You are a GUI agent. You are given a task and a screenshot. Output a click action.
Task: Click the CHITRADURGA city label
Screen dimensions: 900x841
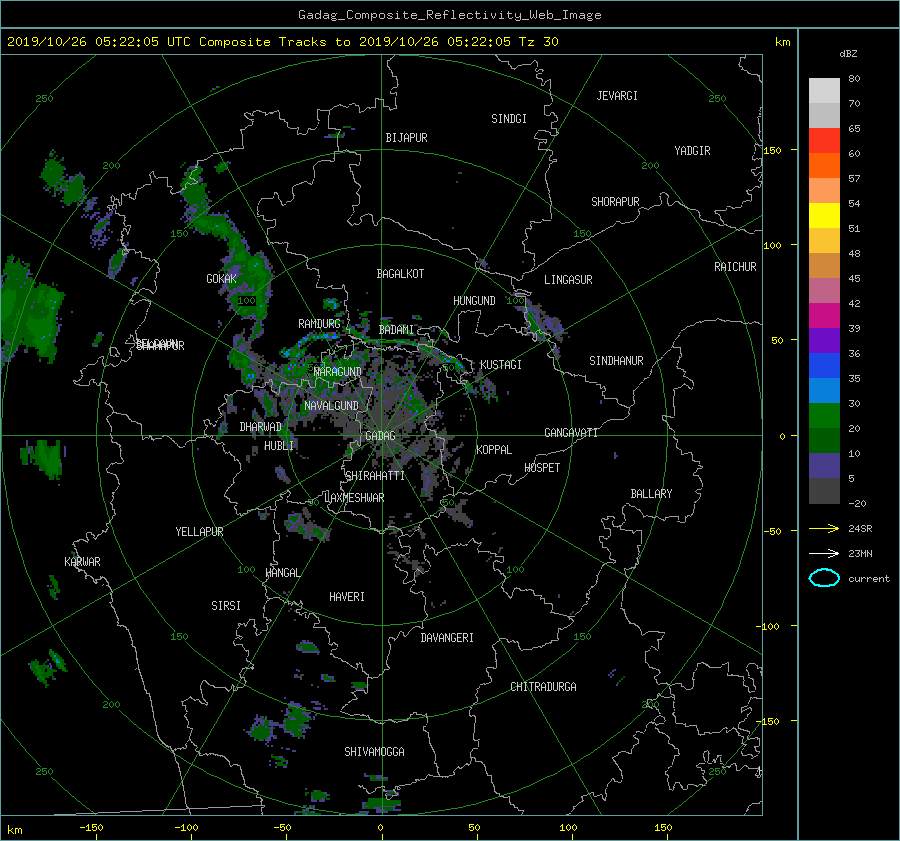pos(543,687)
